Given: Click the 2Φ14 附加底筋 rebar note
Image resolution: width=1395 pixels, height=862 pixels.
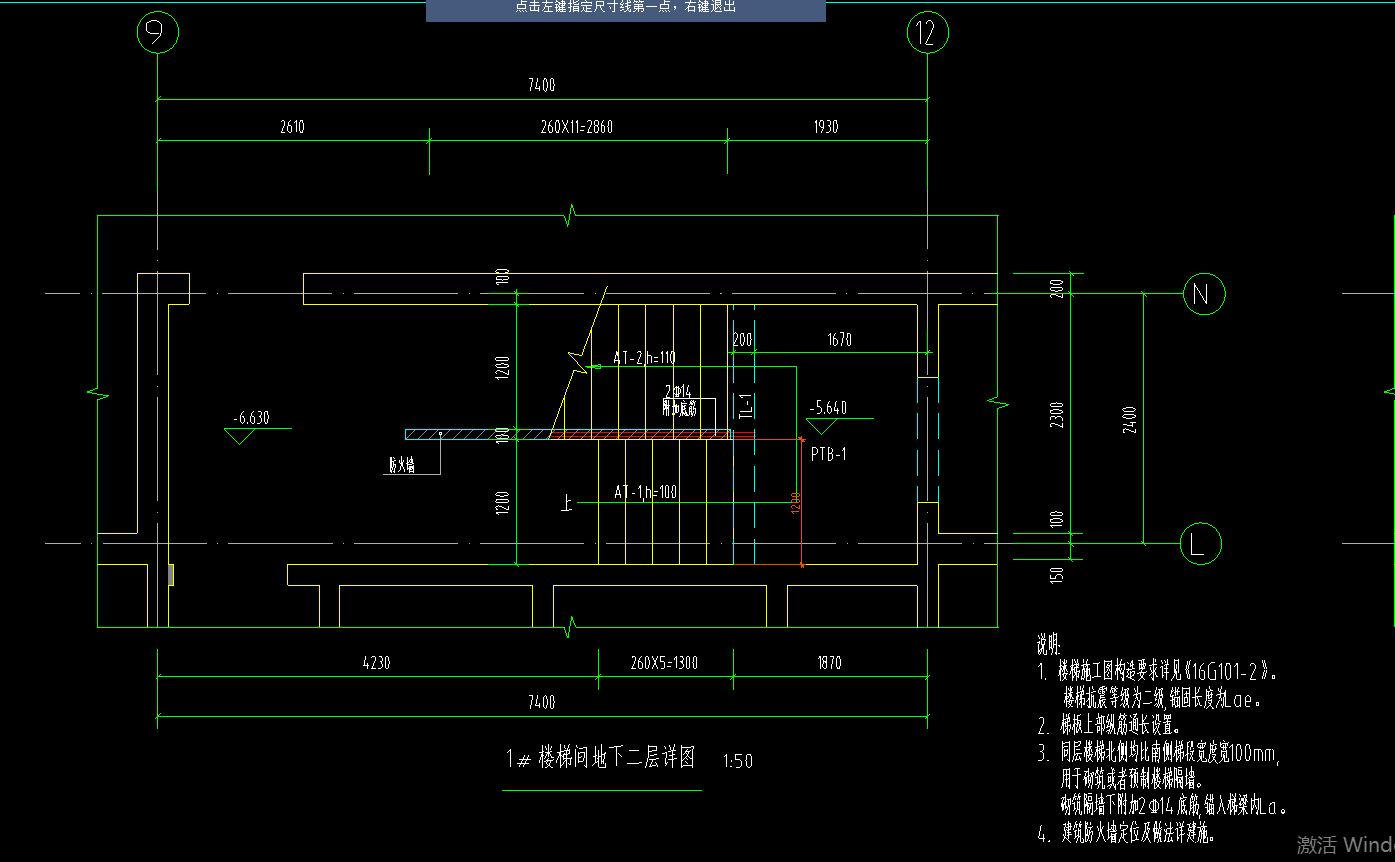Looking at the screenshot, I should point(680,399).
